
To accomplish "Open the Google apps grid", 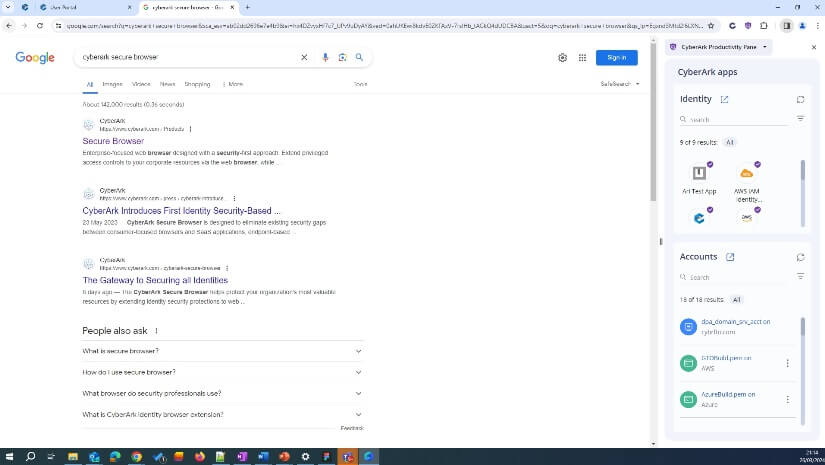I will tap(582, 58).
